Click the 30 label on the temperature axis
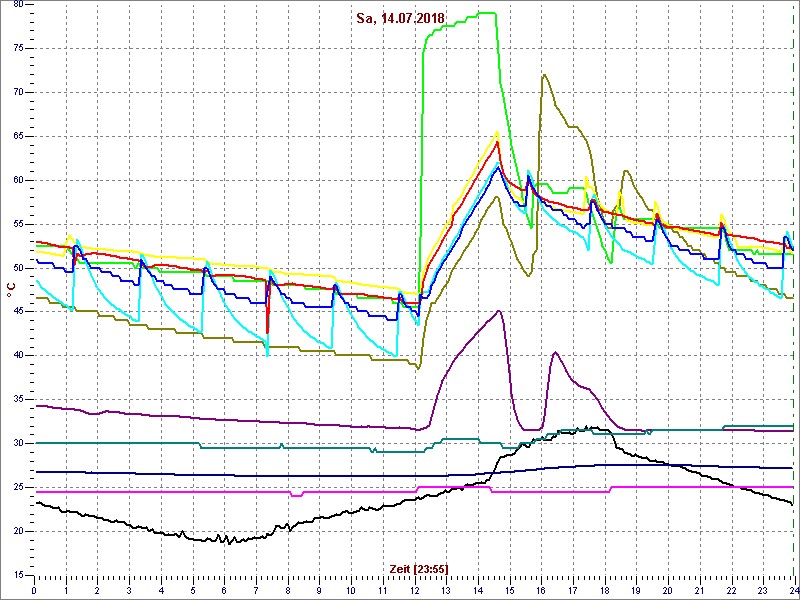 coord(17,443)
